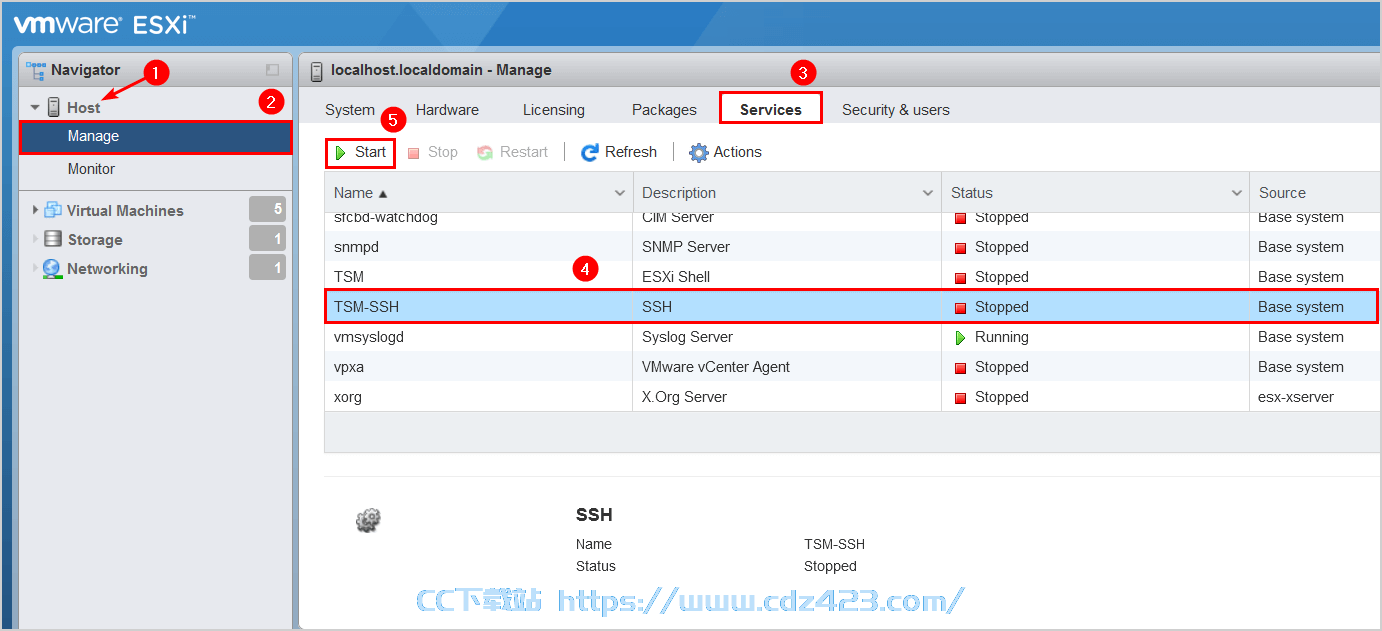Open the Packages tab
The height and width of the screenshot is (631, 1382).
coord(664,110)
